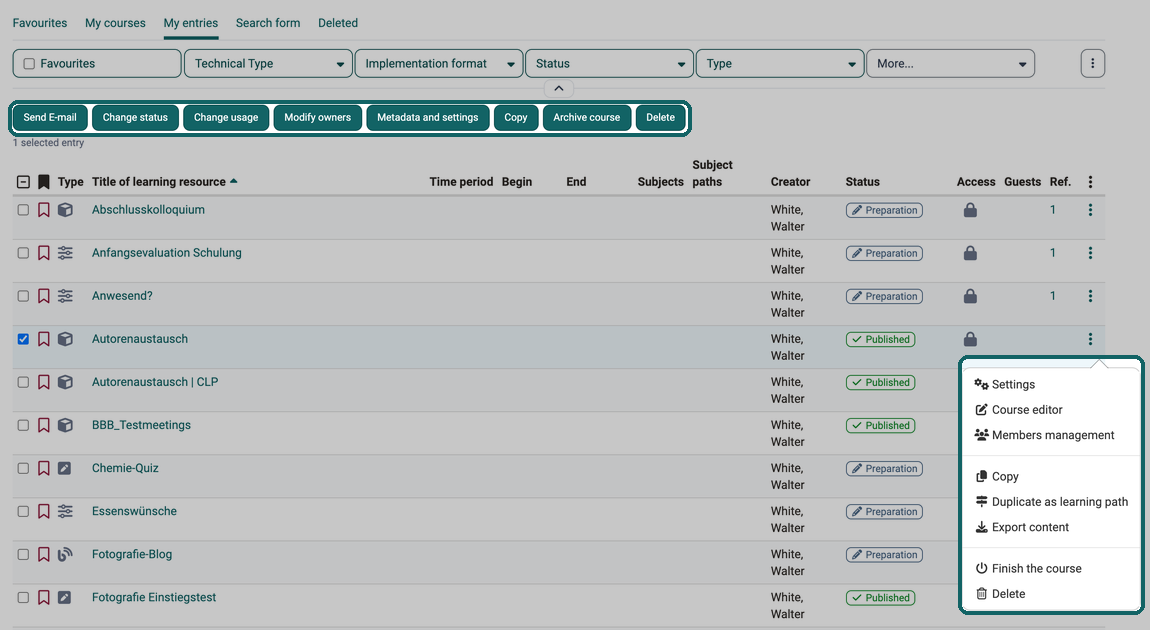Image resolution: width=1150 pixels, height=630 pixels.
Task: Open the Type filter dropdown
Action: 780,64
